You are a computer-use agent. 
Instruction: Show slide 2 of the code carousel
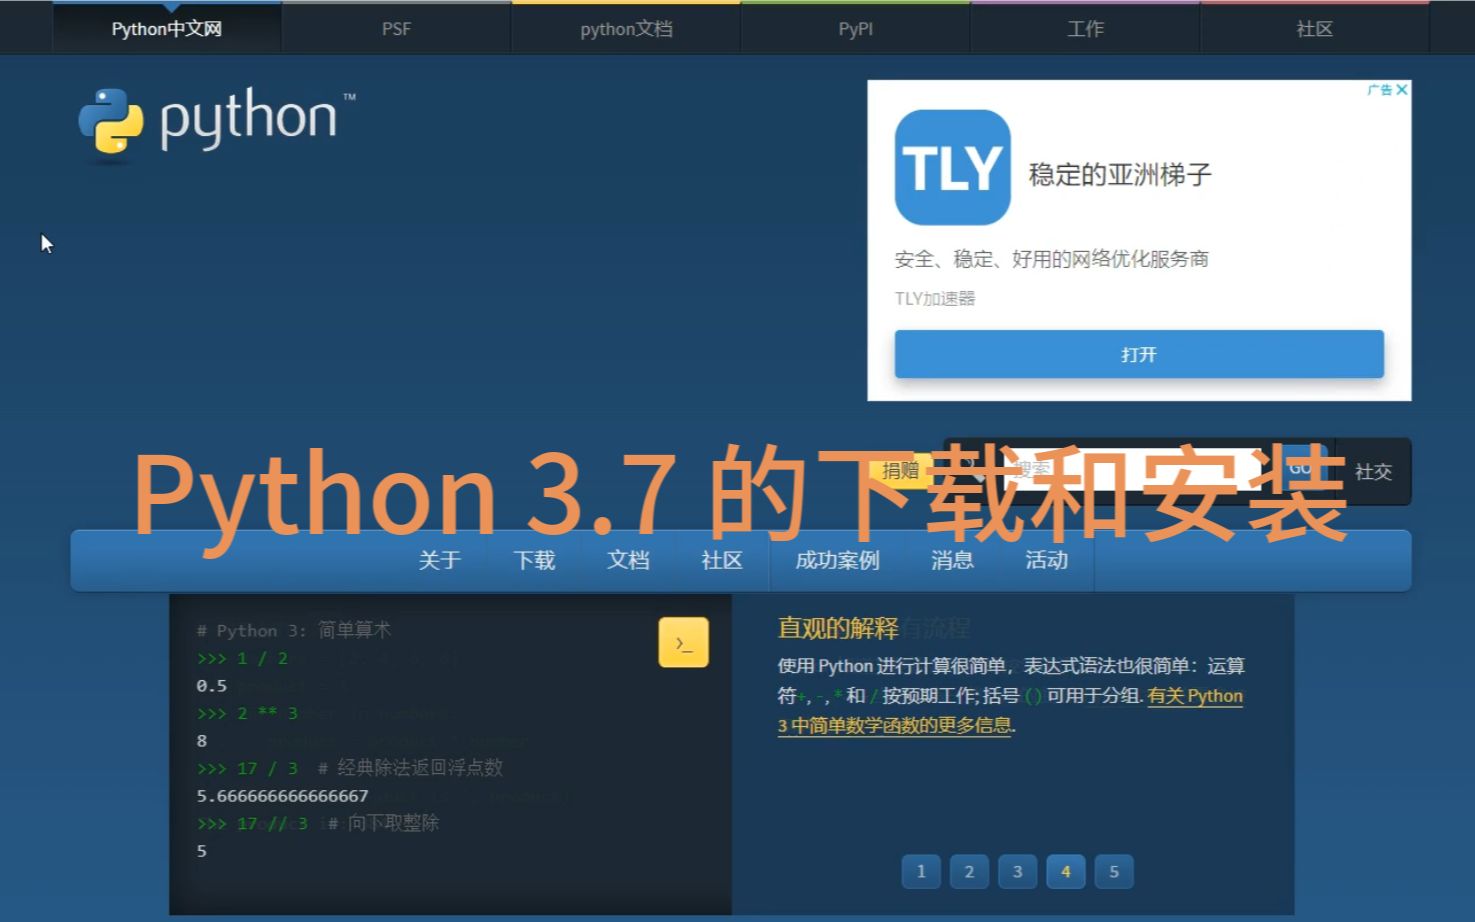coord(969,871)
